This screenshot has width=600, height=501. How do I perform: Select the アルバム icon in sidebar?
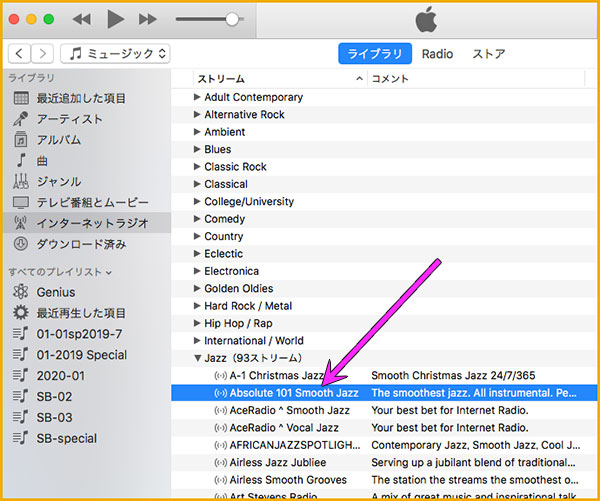pyautogui.click(x=21, y=140)
